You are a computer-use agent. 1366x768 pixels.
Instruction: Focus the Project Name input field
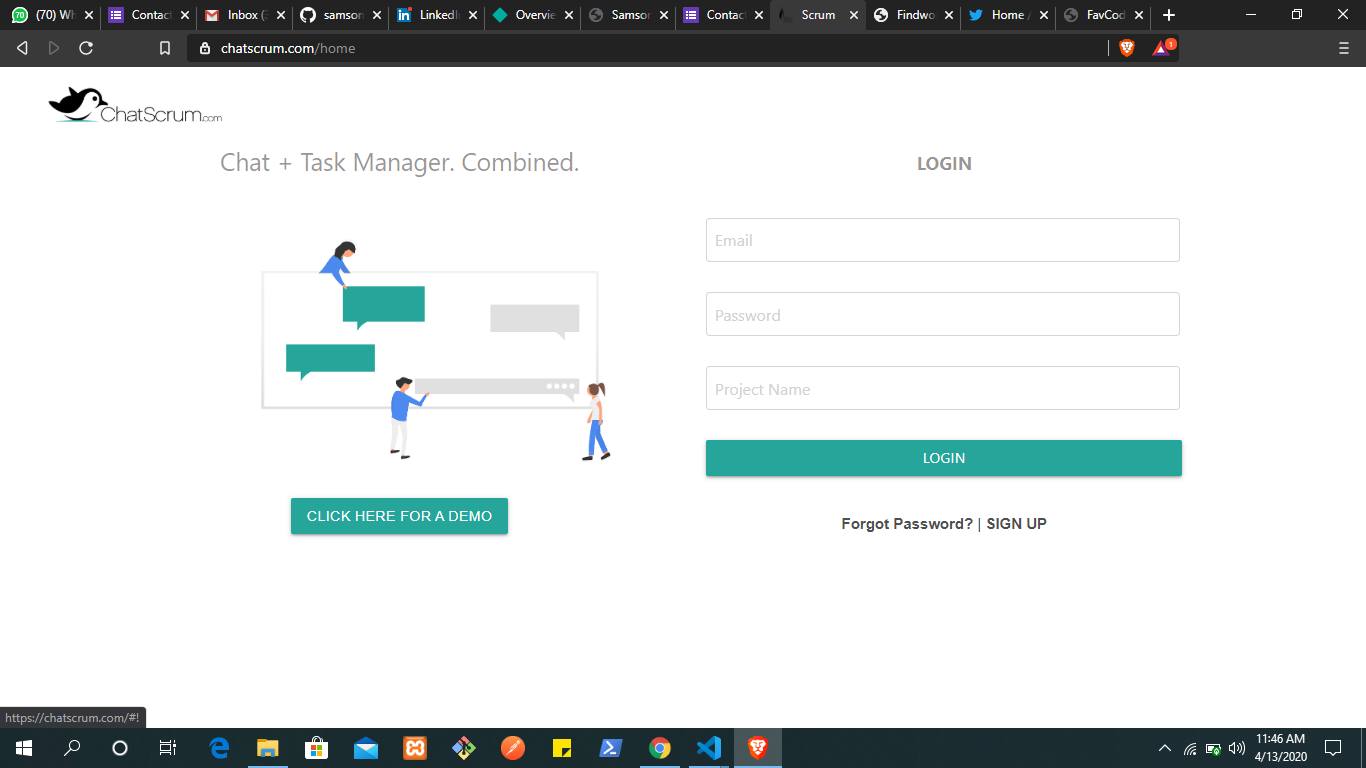pos(943,388)
